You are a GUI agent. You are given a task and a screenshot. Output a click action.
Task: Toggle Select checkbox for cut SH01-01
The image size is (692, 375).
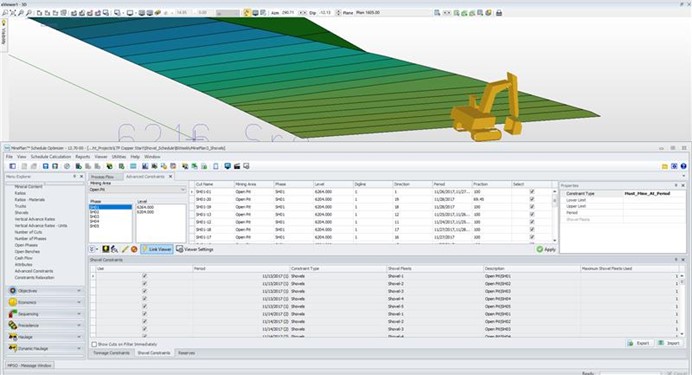click(532, 192)
